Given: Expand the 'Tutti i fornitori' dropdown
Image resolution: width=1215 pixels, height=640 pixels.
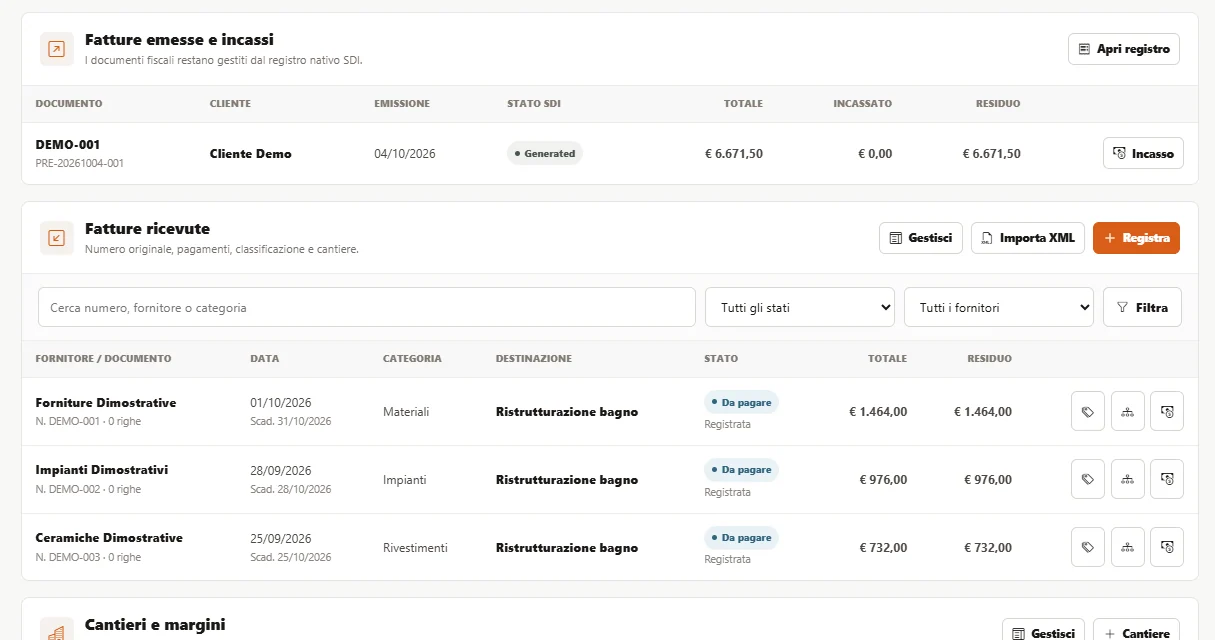Looking at the screenshot, I should (x=999, y=307).
